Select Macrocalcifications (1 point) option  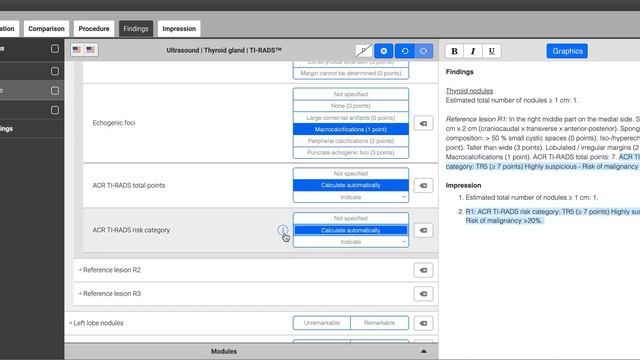[x=351, y=129]
